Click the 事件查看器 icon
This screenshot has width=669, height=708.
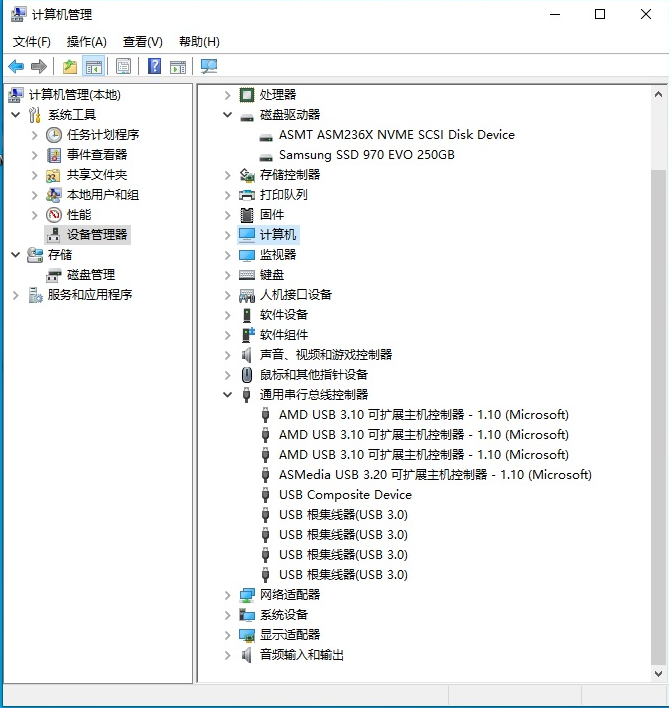[x=54, y=155]
